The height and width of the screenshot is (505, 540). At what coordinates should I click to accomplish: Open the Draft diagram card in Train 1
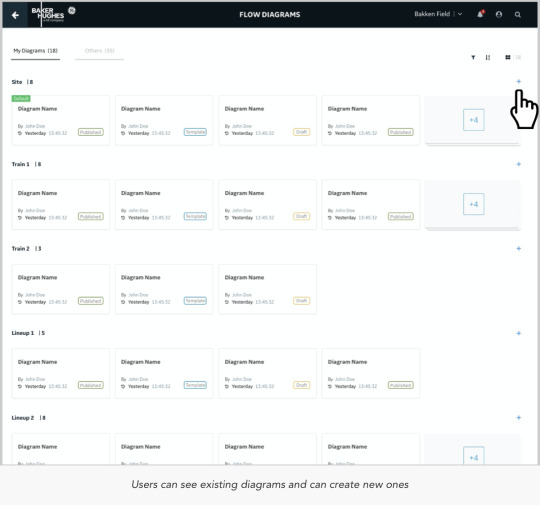click(268, 205)
